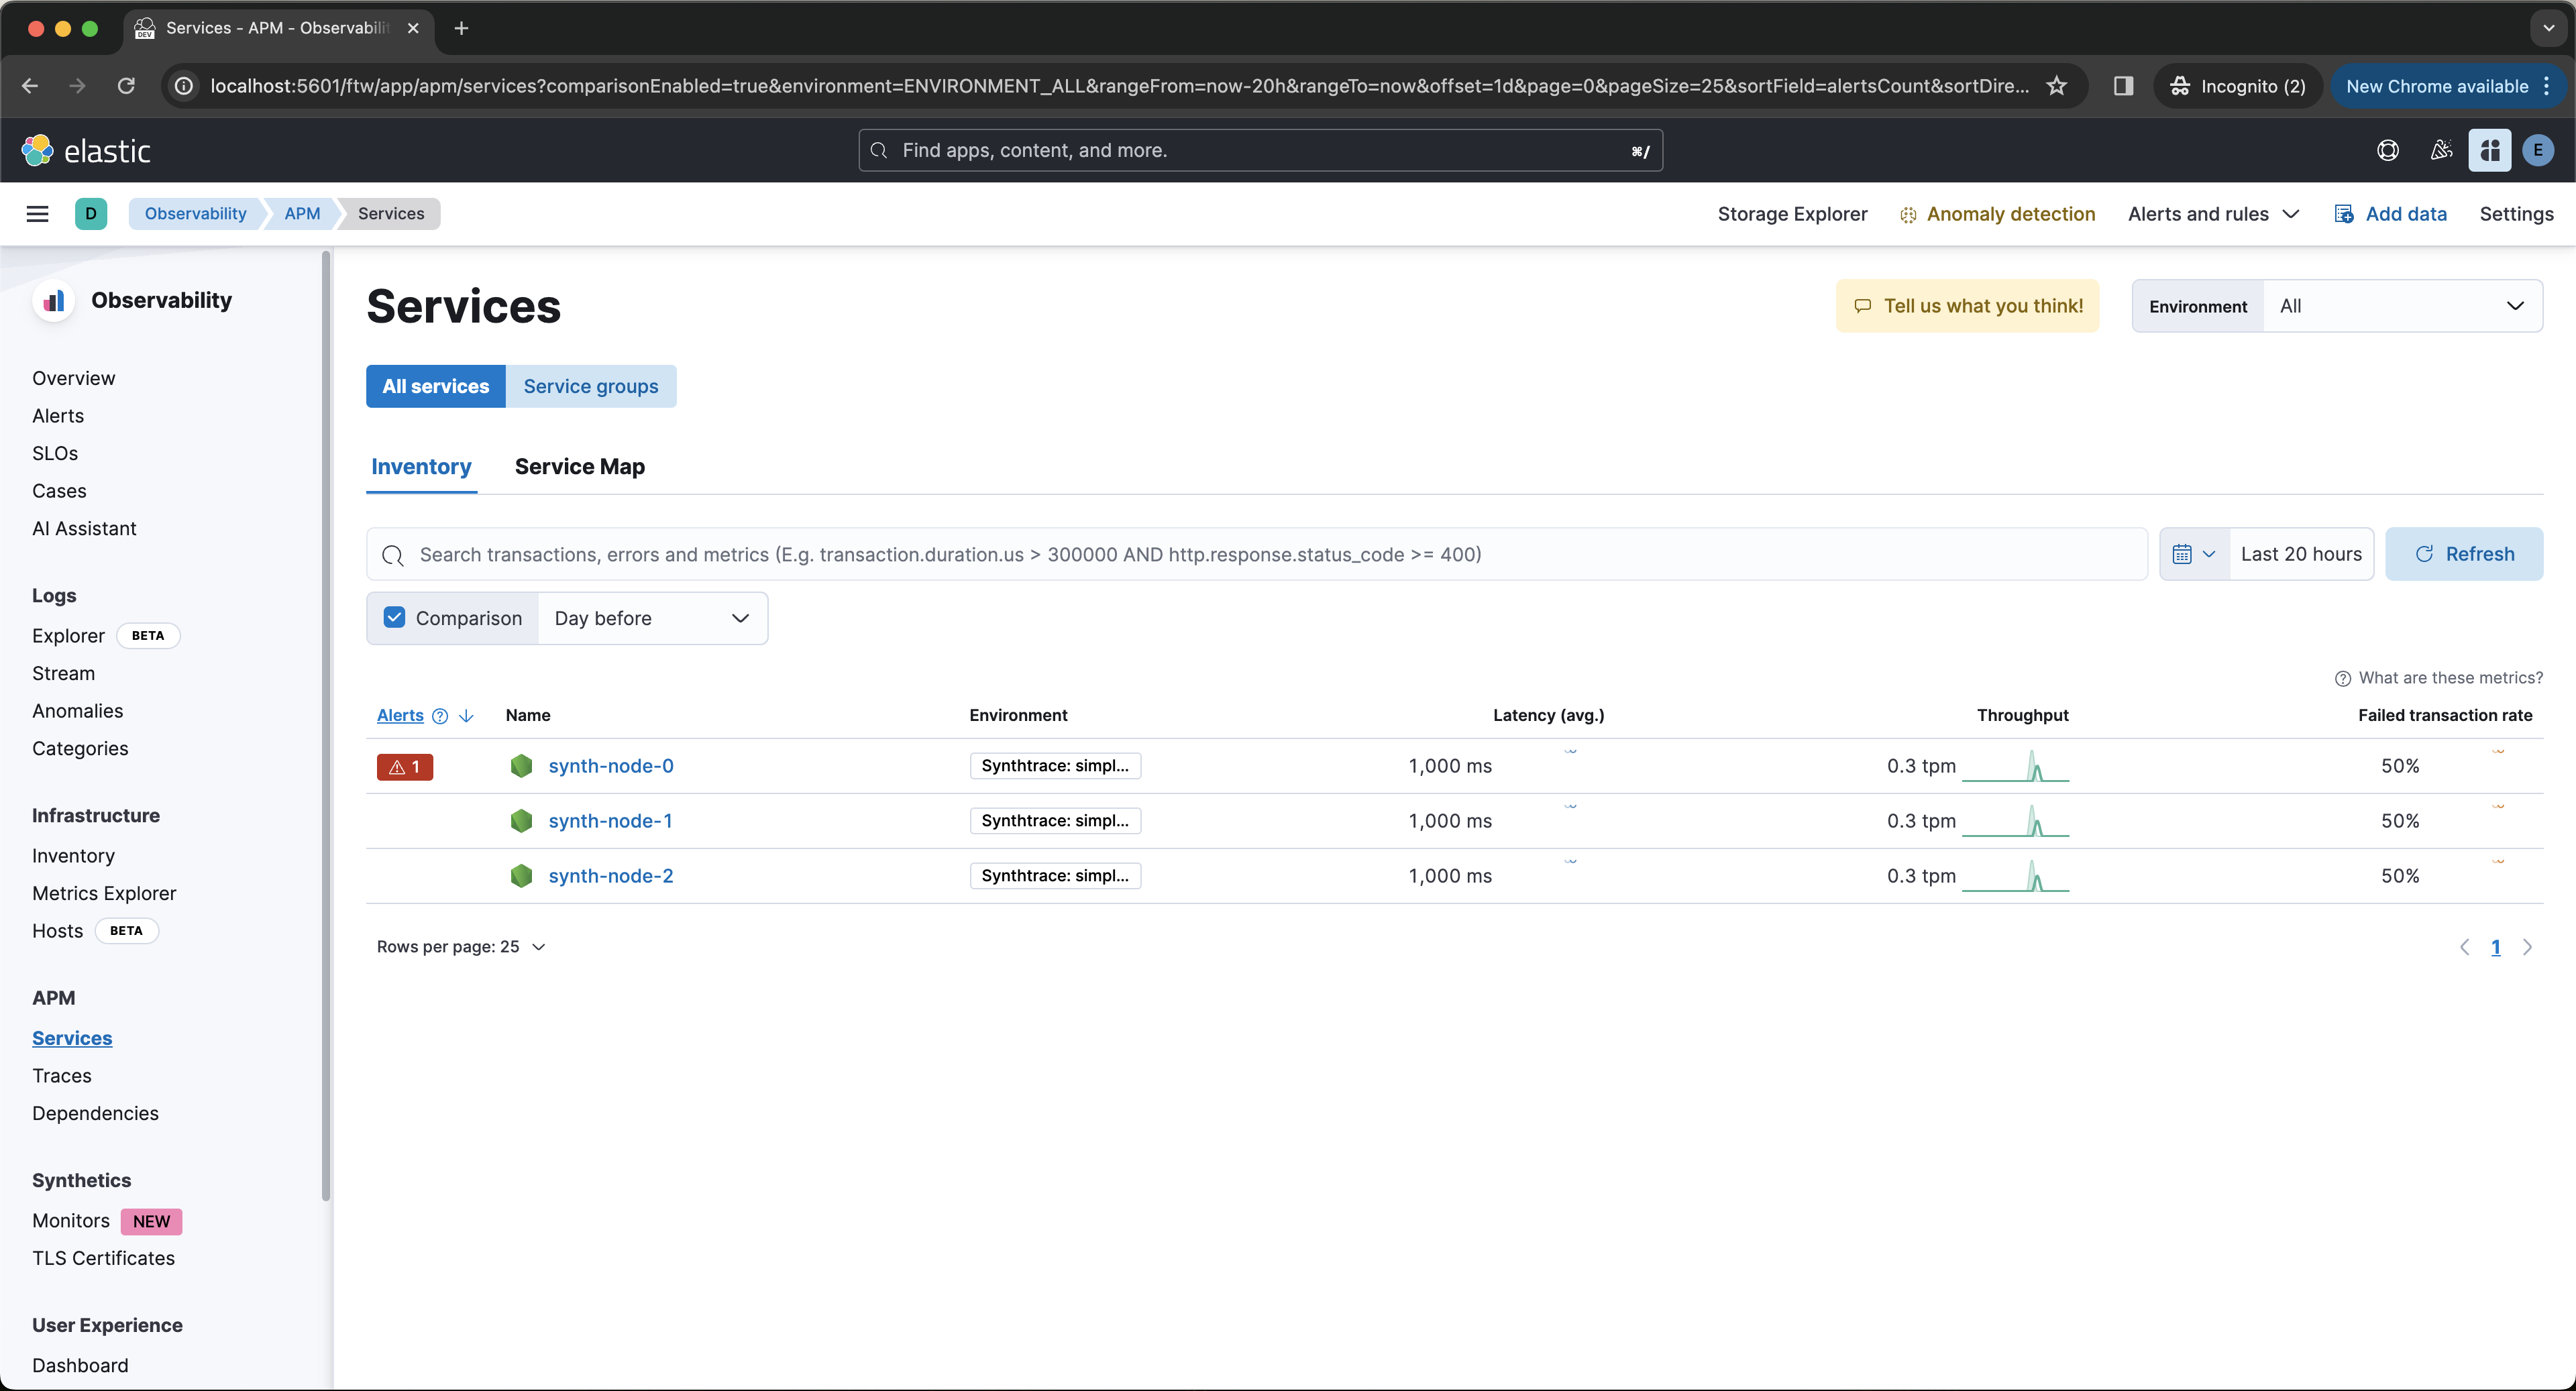Open Traces in the sidebar
Image resolution: width=2576 pixels, height=1391 pixels.
62,1076
